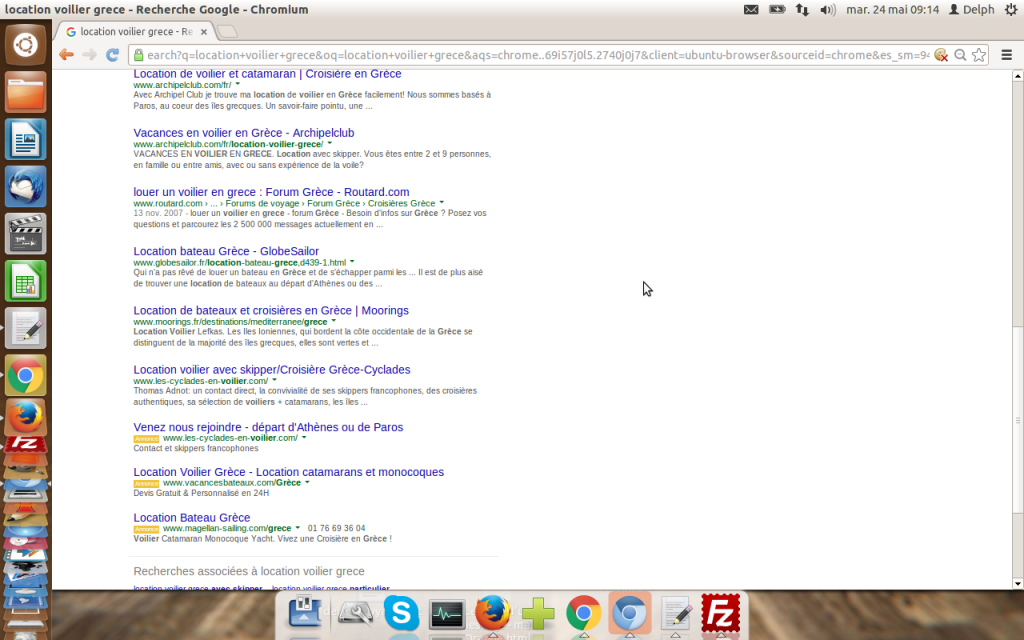This screenshot has height=640, width=1024.
Task: Expand arrow beside globesailor.fr URL
Action: click(x=352, y=262)
